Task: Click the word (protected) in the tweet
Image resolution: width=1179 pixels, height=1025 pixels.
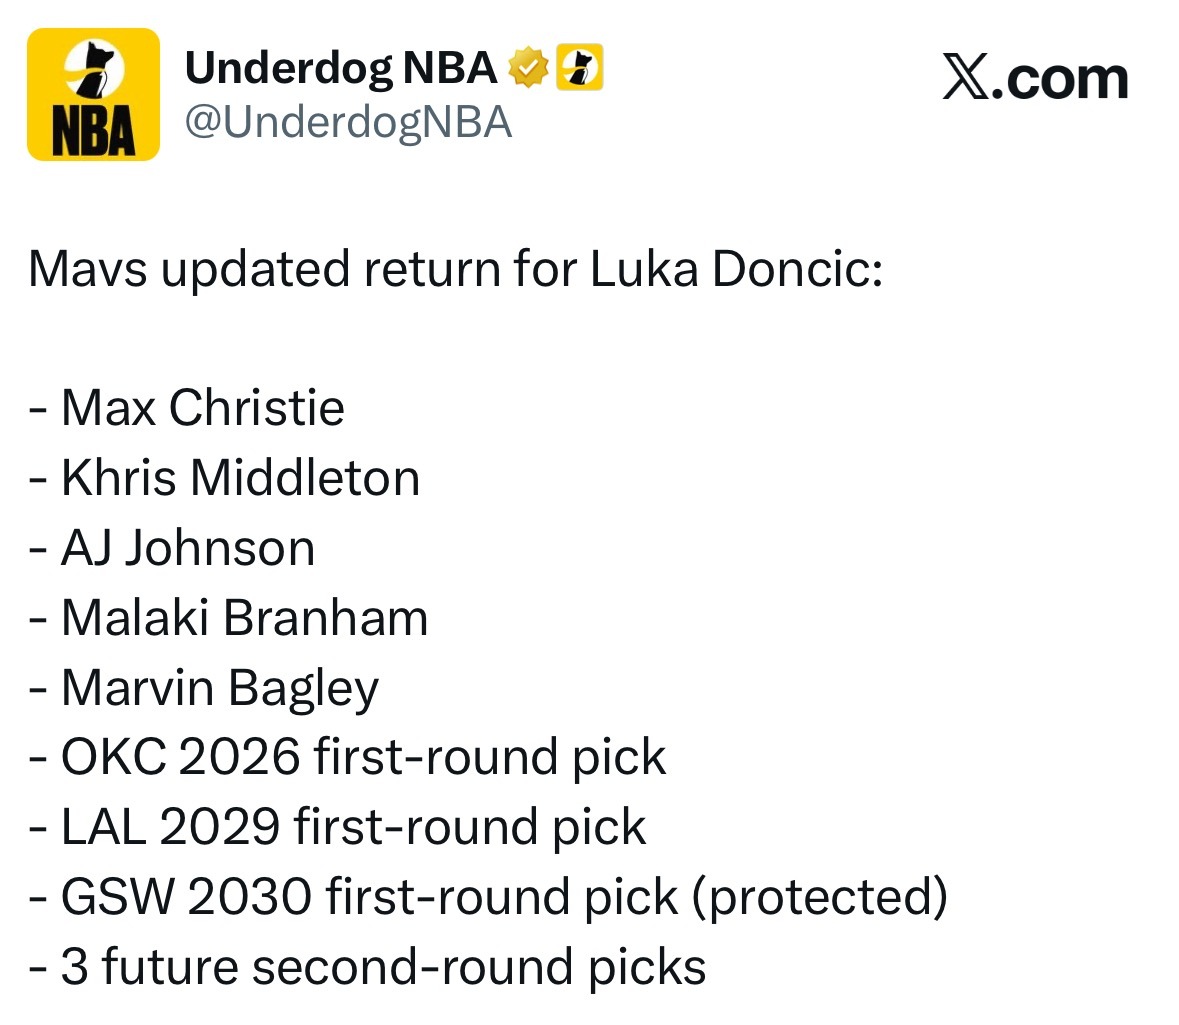Action: [820, 897]
